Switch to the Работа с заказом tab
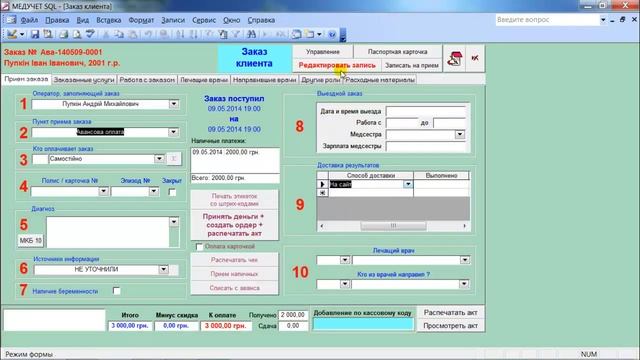 click(147, 80)
